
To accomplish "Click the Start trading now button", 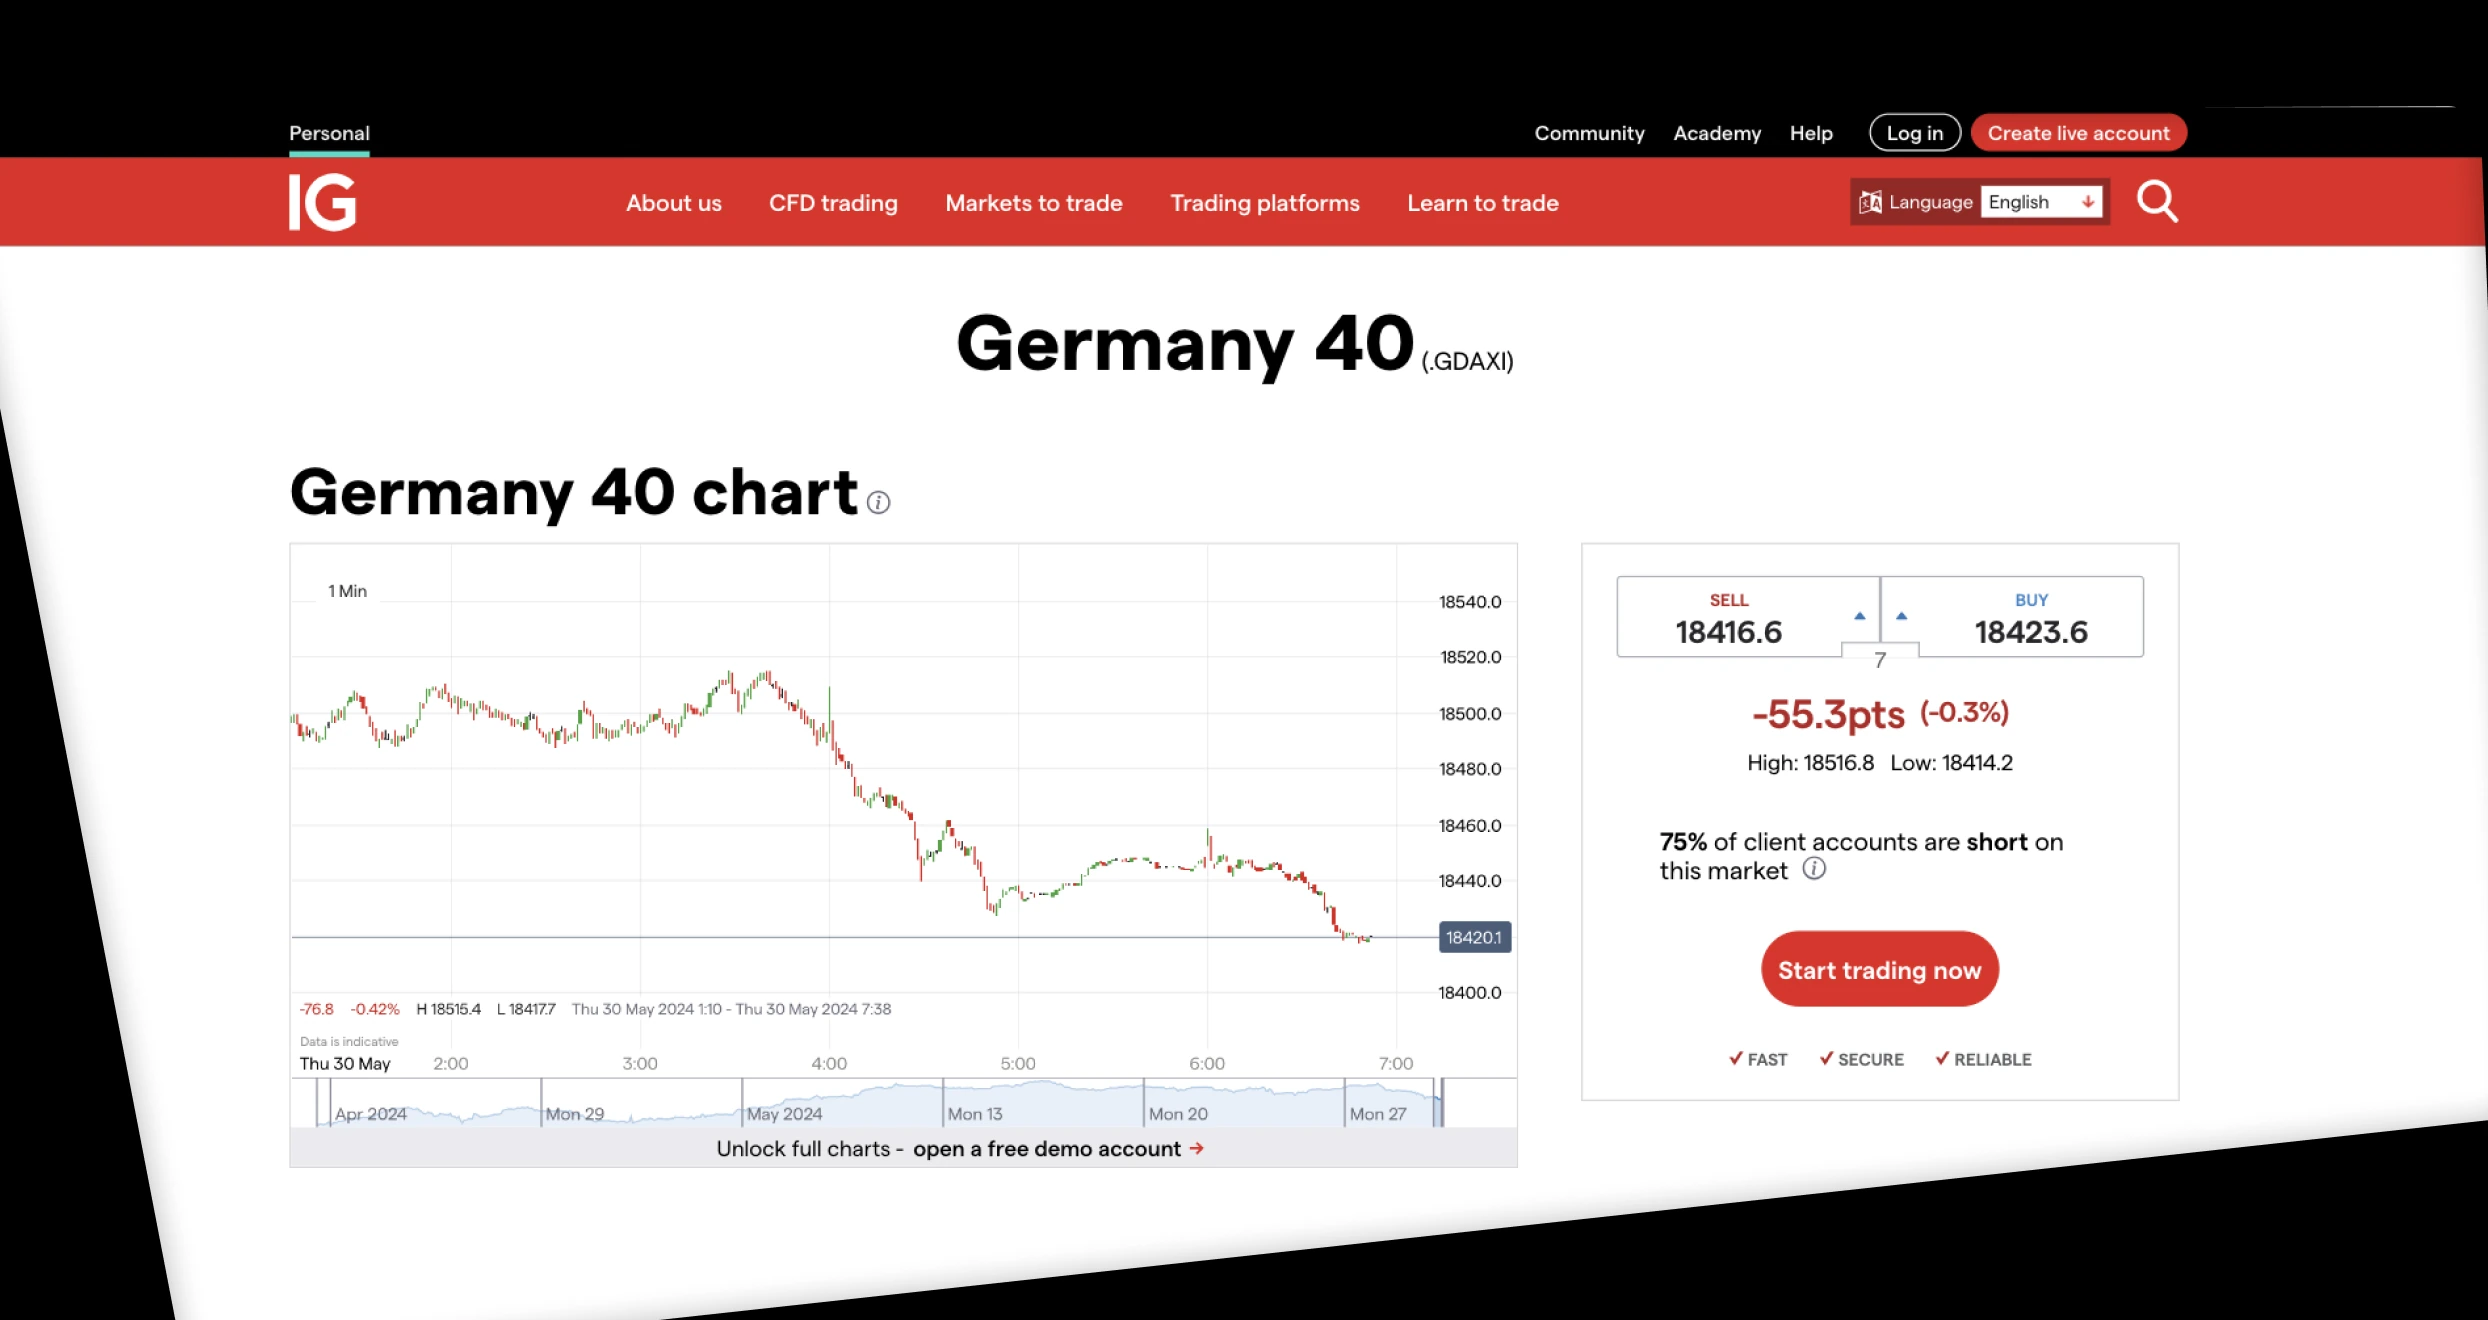I will tap(1881, 969).
